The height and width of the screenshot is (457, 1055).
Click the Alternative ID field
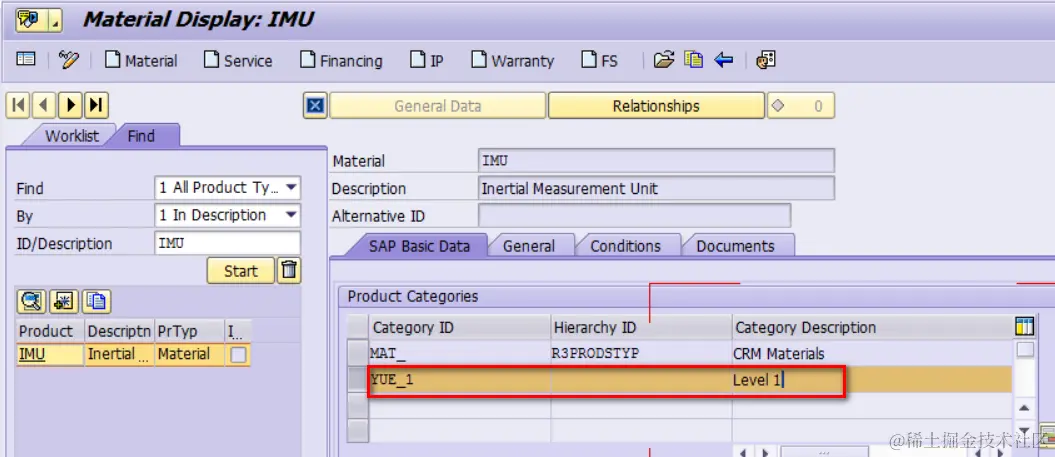[634, 216]
